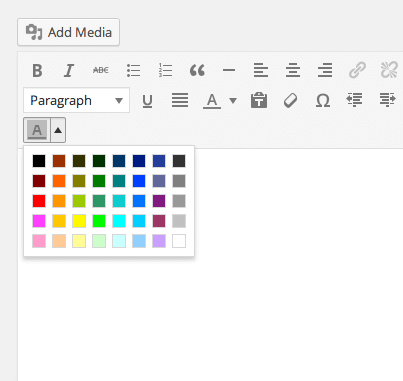Align text right
Viewport: 403px width, 381px height.
(x=325, y=70)
